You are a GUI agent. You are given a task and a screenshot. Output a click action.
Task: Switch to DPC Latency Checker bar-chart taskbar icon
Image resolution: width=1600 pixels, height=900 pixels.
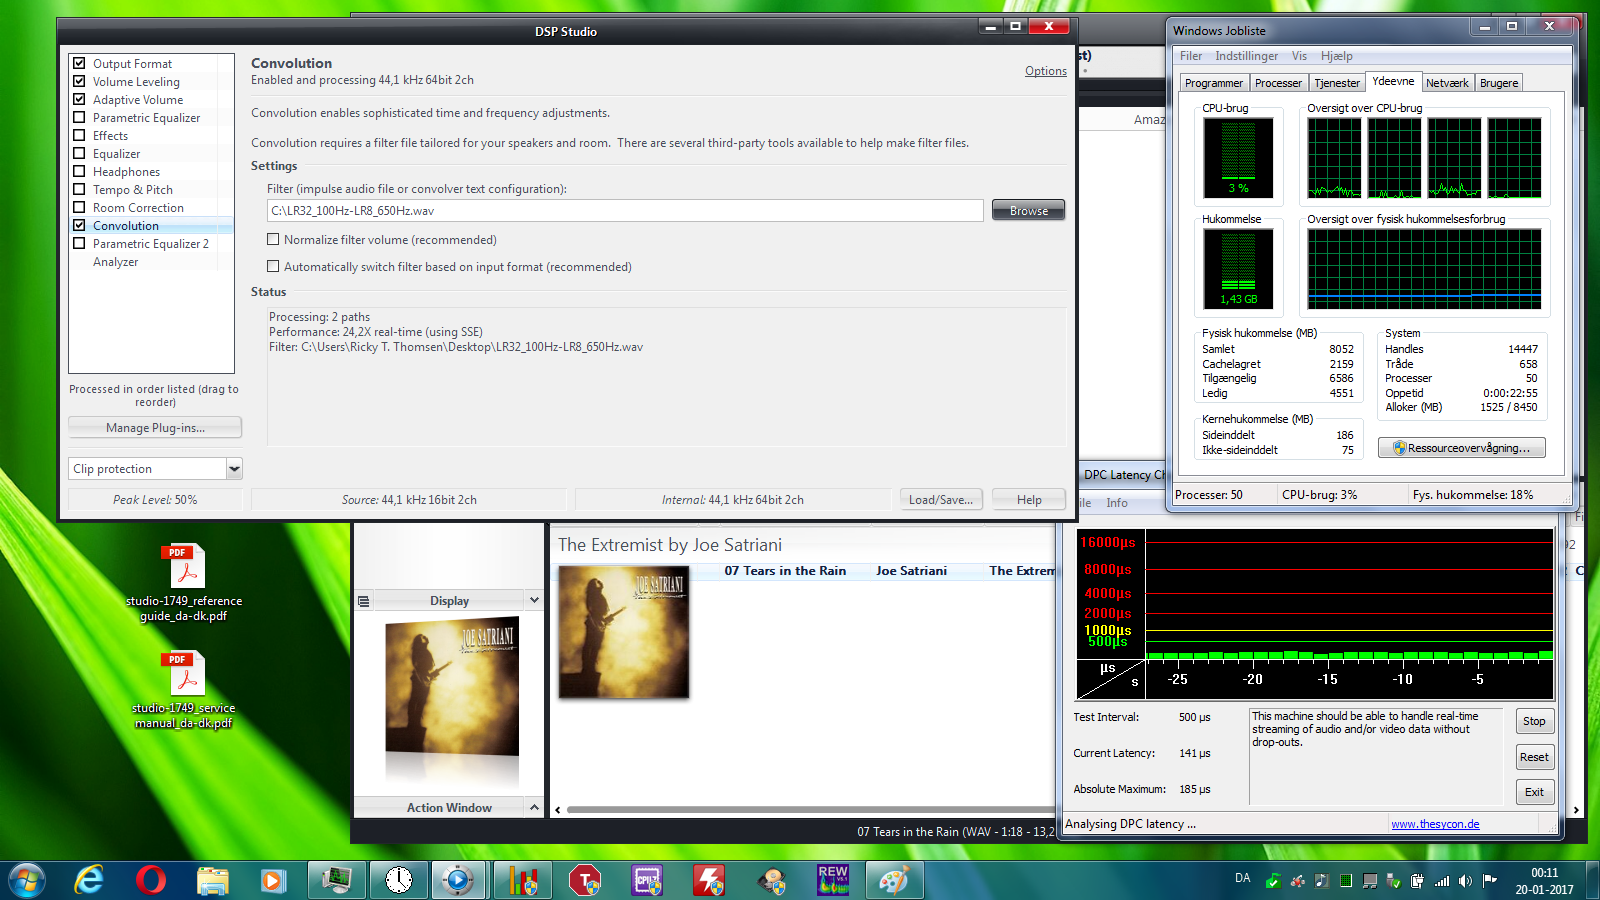point(523,880)
